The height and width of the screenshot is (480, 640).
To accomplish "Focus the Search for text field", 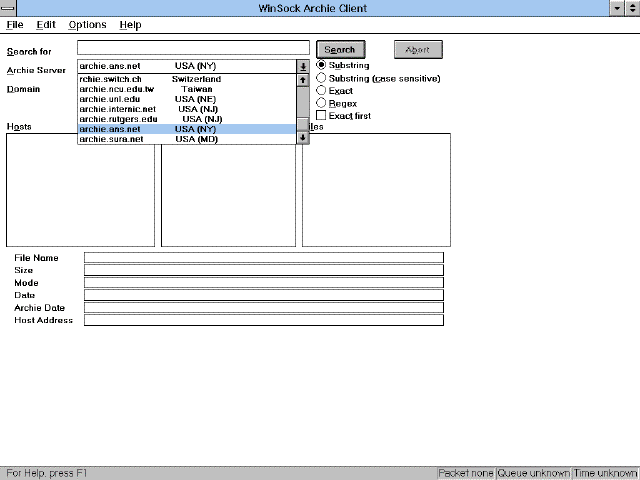I will pyautogui.click(x=193, y=48).
